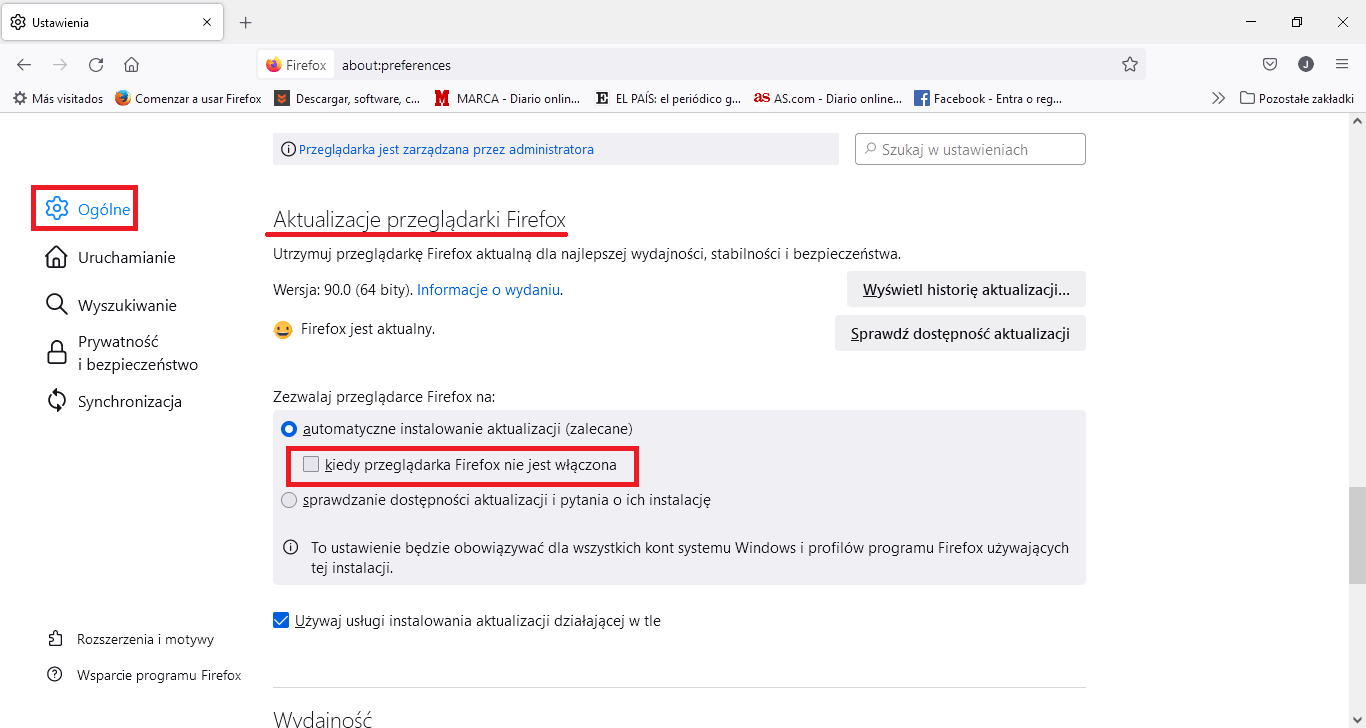This screenshot has width=1366, height=728.
Task: Click the Aktualizacje przeglądarki Firefox heading
Action: pos(420,219)
